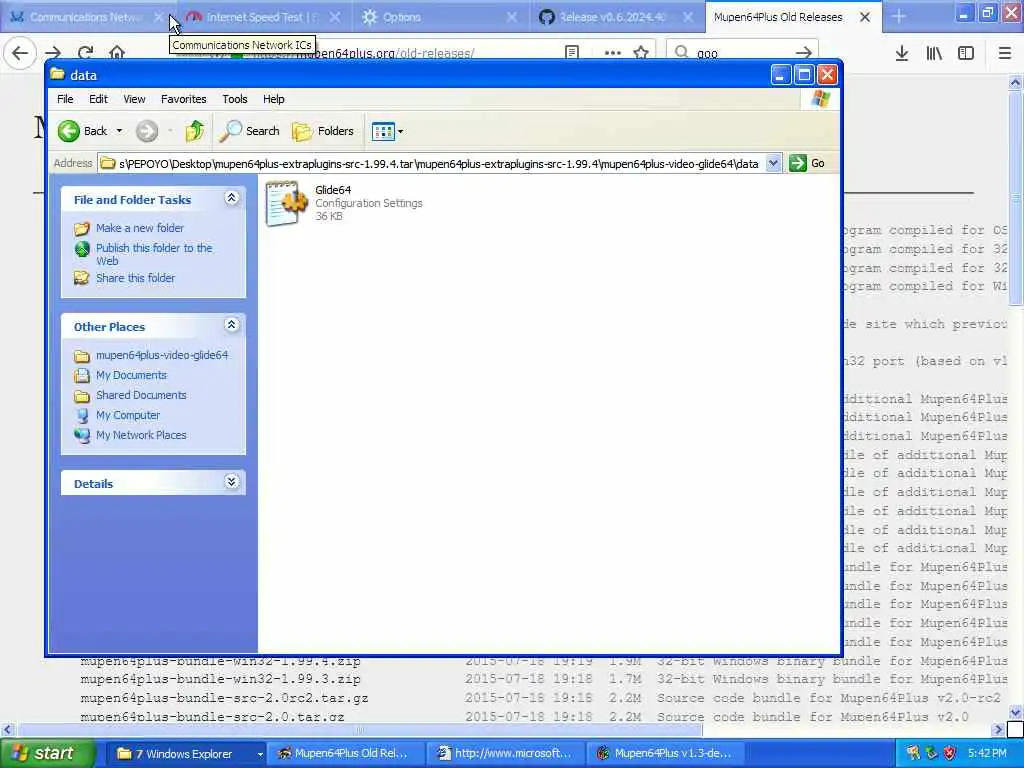
Task: Expand the Details panel
Action: pyautogui.click(x=231, y=482)
